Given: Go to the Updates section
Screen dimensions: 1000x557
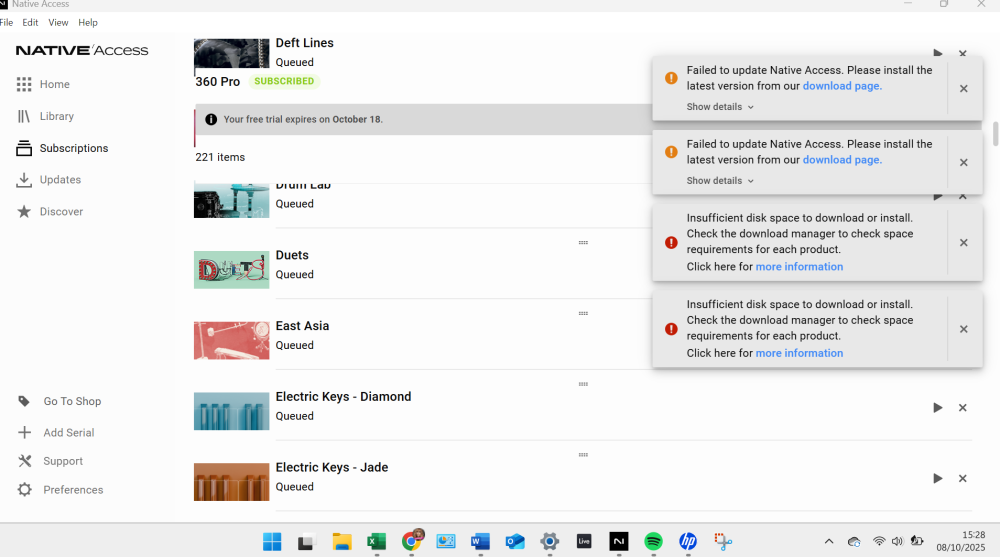Looking at the screenshot, I should (x=48, y=180).
